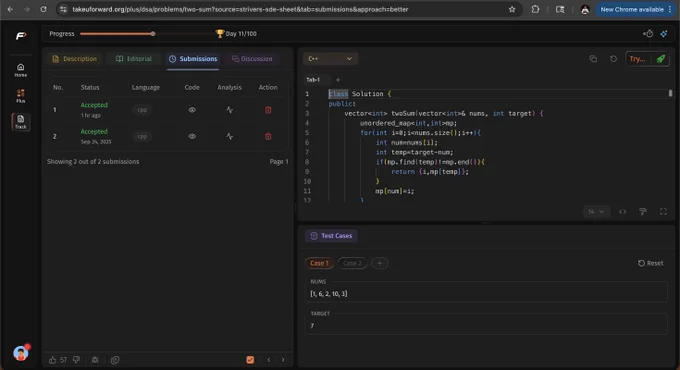Open the C++ language dropdown

pyautogui.click(x=330, y=59)
